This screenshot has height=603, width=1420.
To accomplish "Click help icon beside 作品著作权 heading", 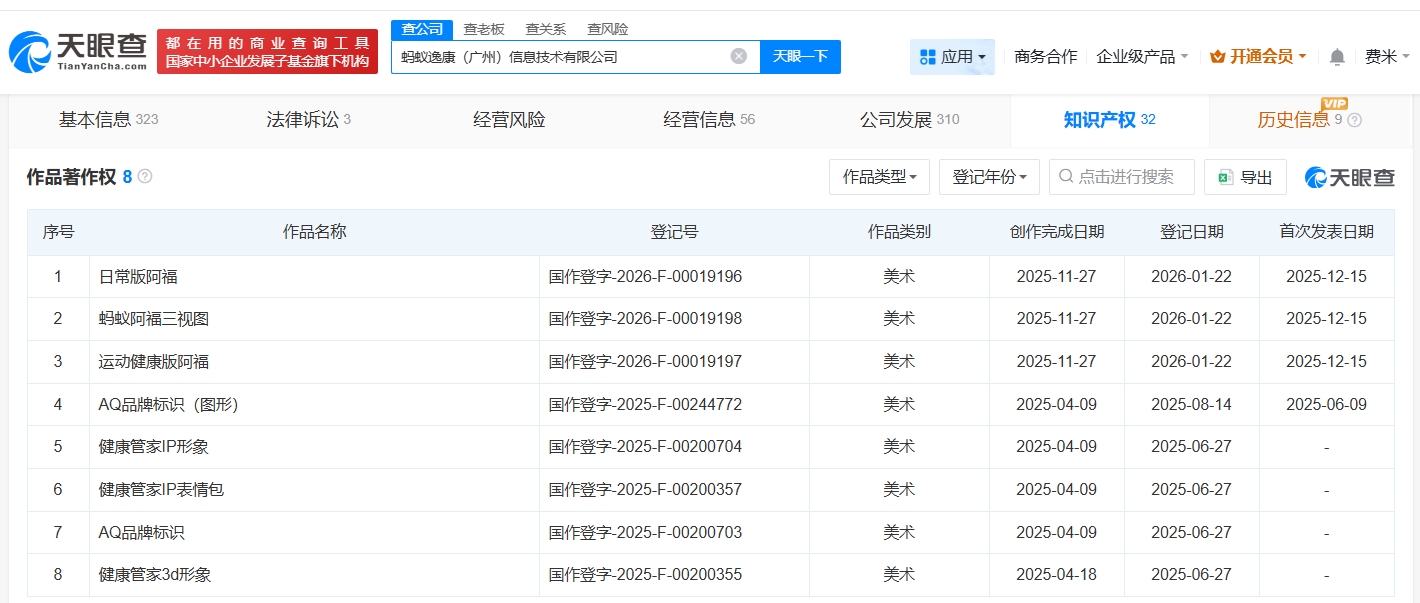I will [x=145, y=177].
